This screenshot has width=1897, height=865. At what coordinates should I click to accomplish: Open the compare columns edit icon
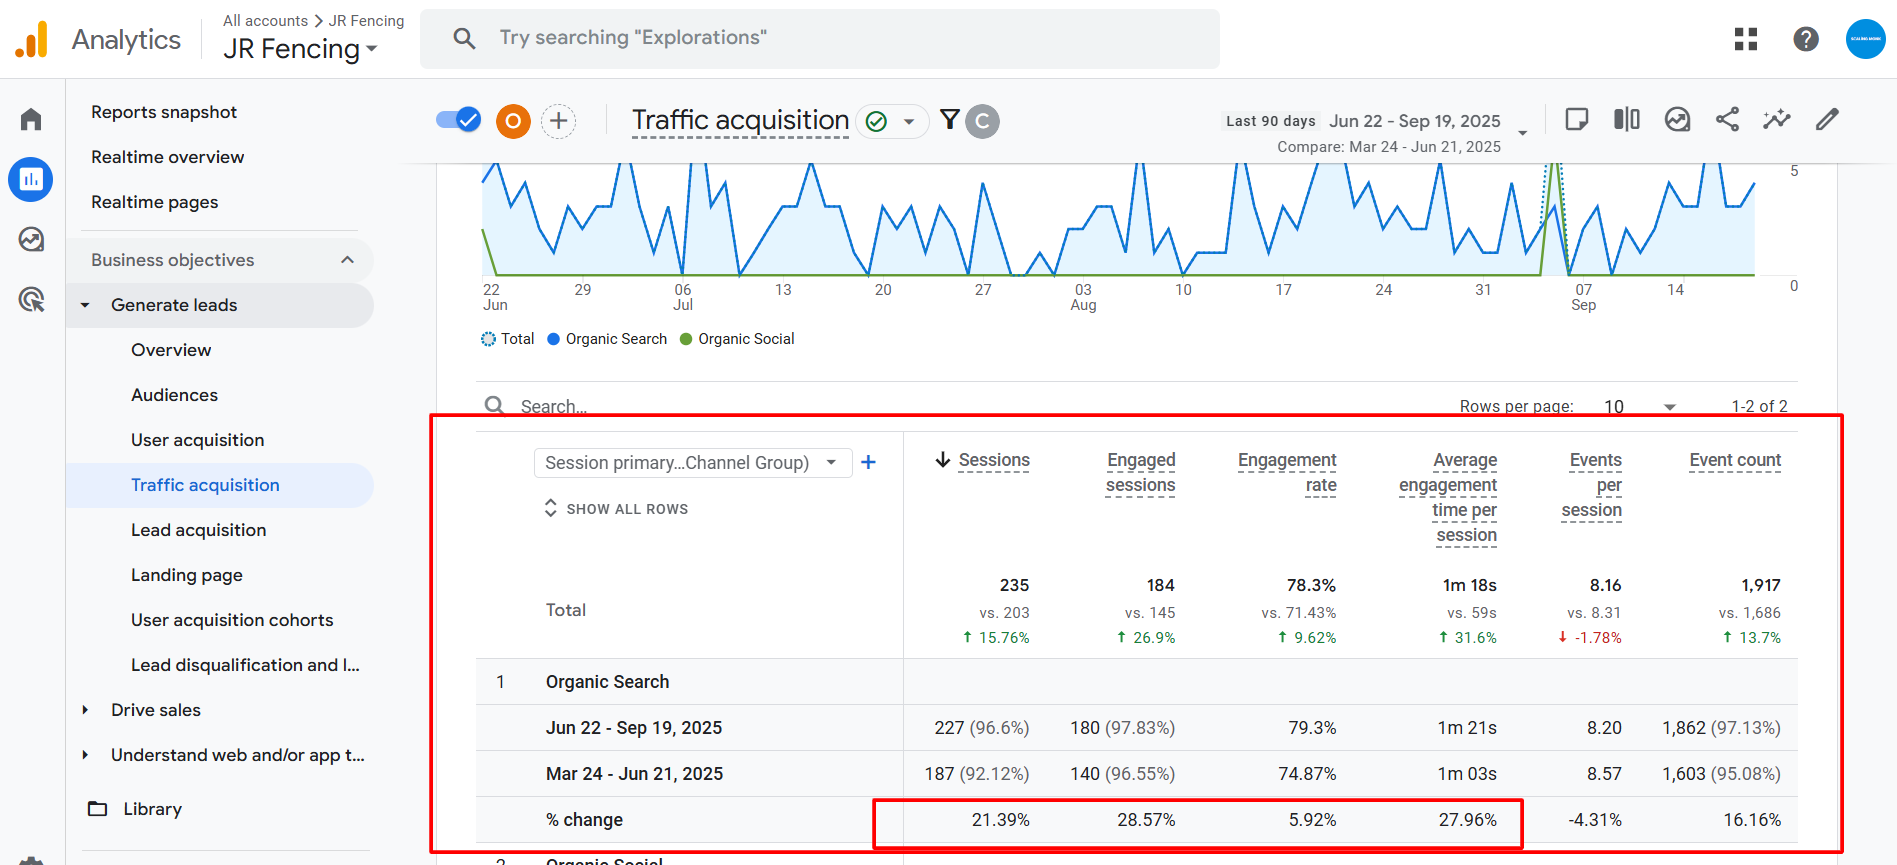[1627, 120]
